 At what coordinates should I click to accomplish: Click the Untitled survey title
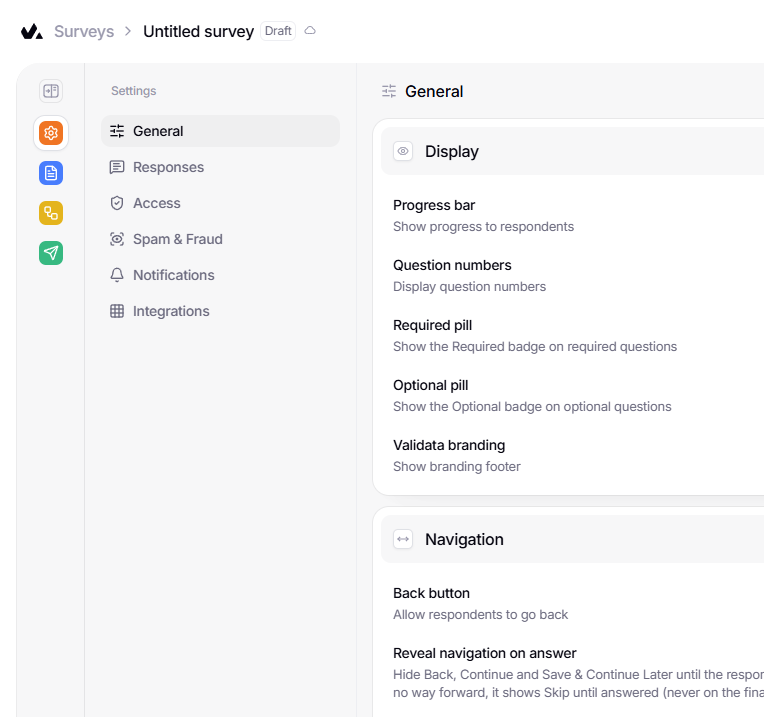pyautogui.click(x=198, y=32)
